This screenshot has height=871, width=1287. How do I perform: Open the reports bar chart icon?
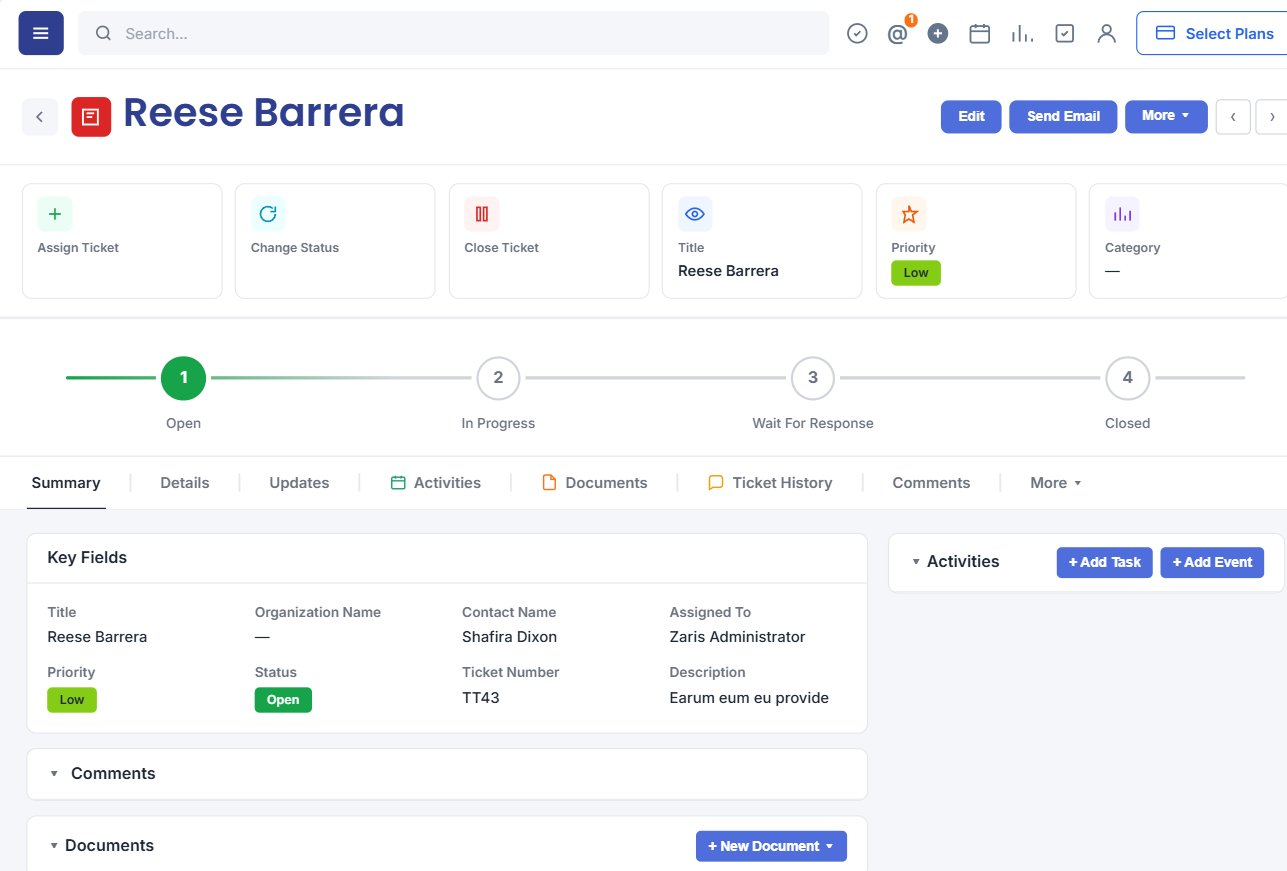pyautogui.click(x=1022, y=33)
